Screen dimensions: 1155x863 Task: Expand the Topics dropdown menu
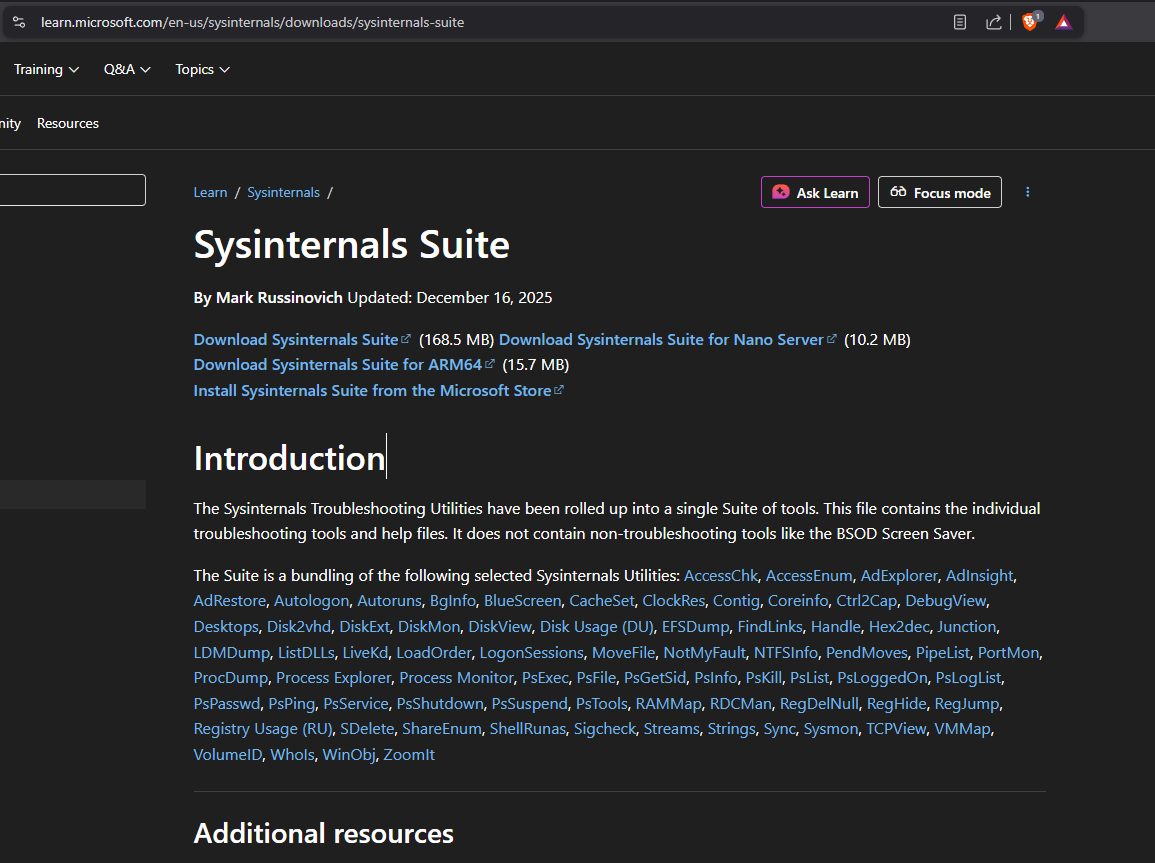click(202, 69)
